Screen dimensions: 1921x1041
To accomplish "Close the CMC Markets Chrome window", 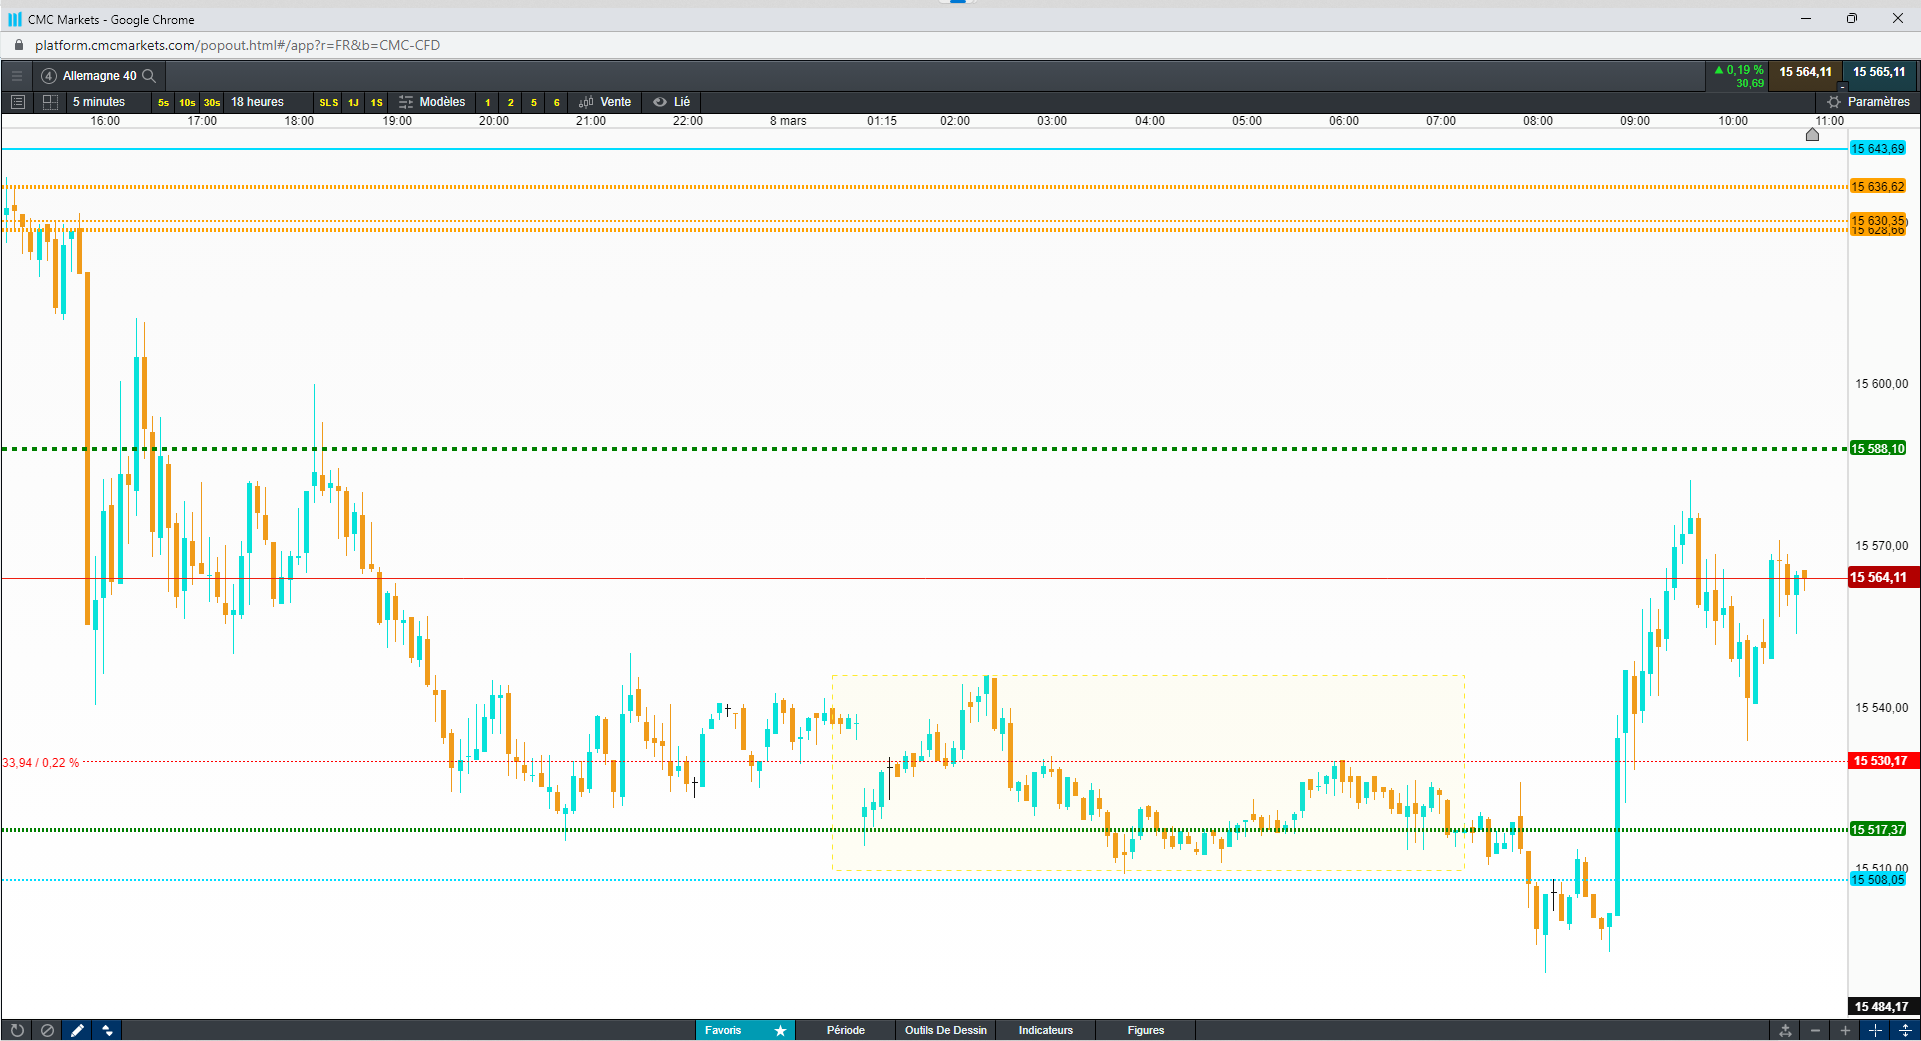I will (1898, 18).
